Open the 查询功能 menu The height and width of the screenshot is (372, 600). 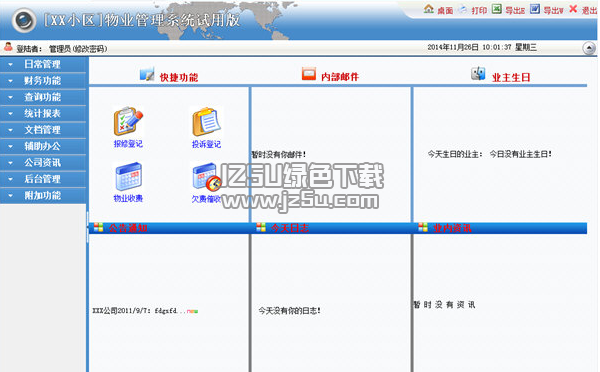43,97
